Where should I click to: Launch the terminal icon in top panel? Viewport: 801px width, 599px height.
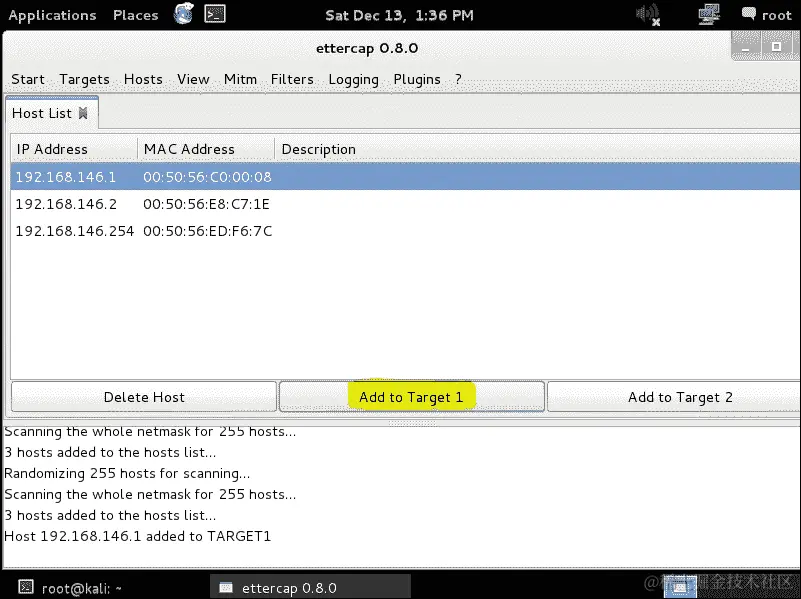[215, 14]
